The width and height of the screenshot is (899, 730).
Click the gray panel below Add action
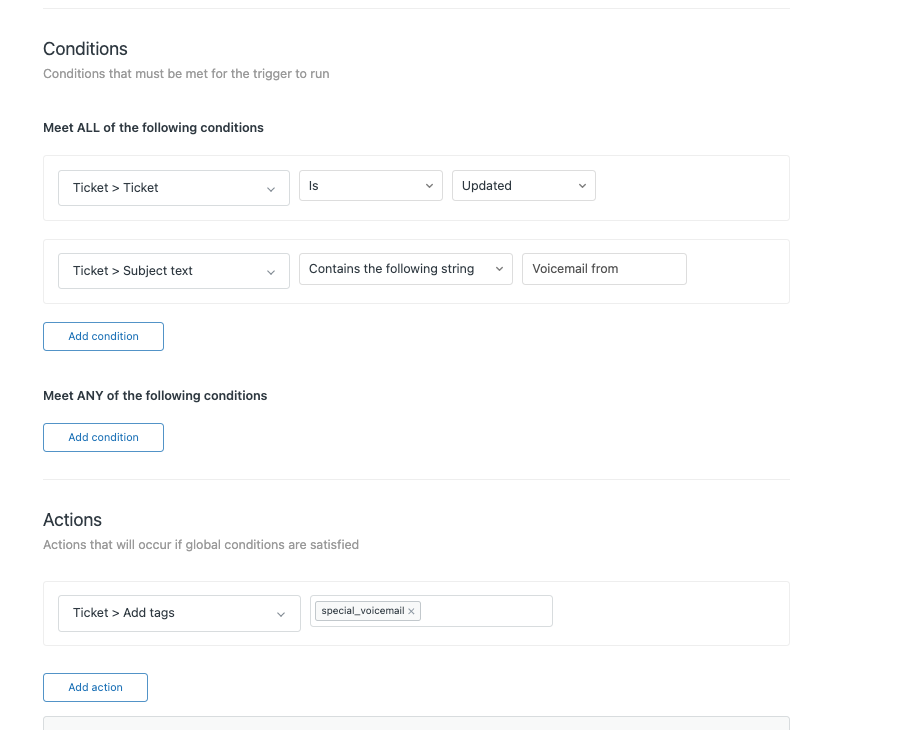(416, 723)
